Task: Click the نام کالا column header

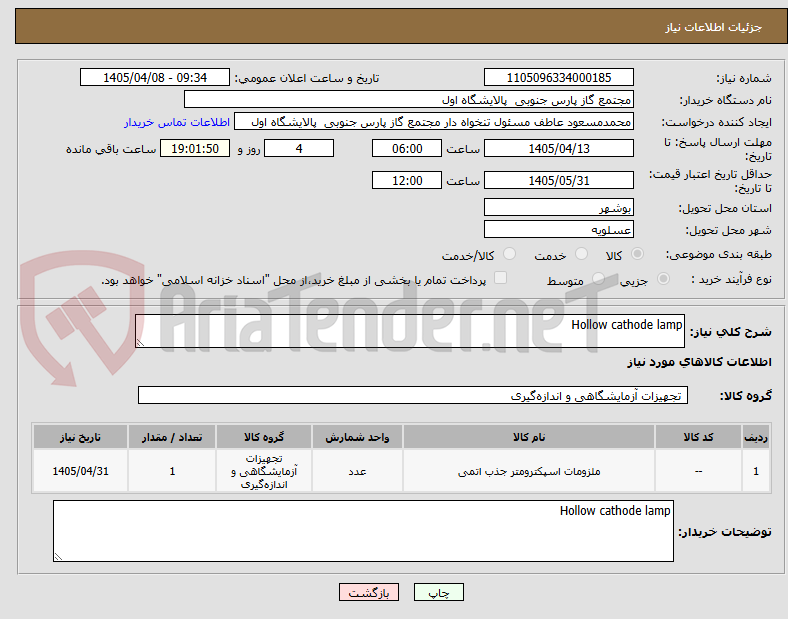Action: tap(529, 437)
